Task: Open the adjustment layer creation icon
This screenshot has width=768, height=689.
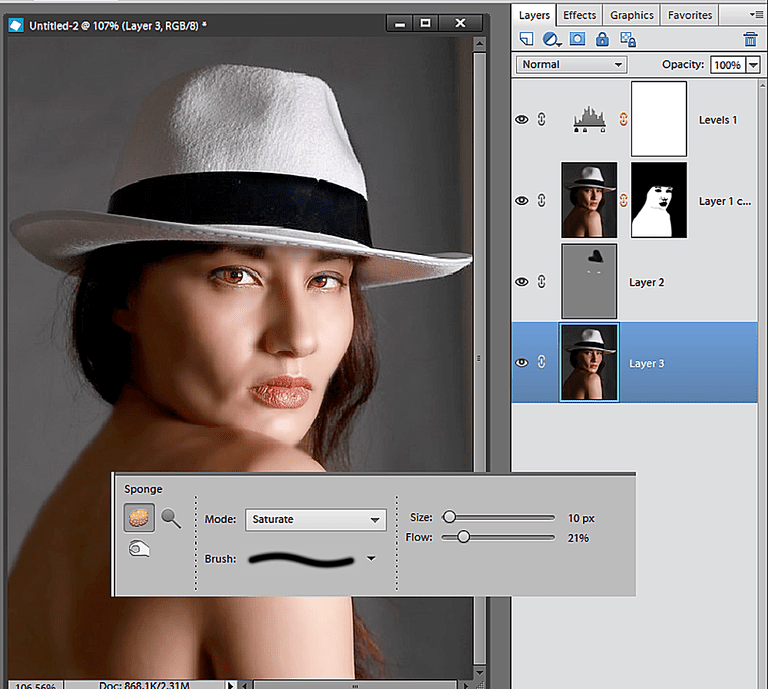Action: tap(552, 39)
